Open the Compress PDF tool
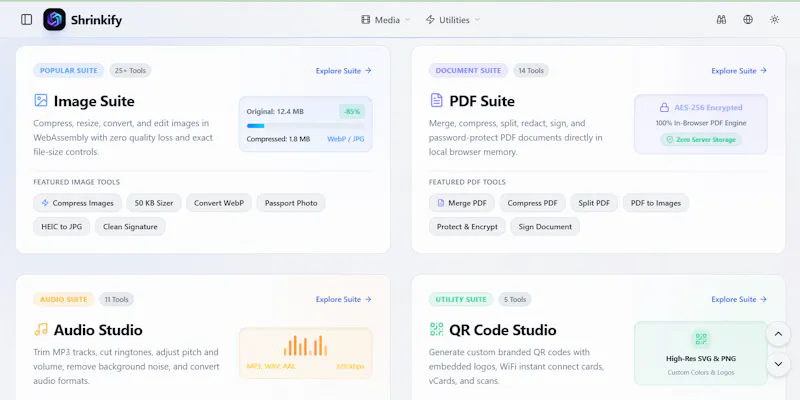 [532, 203]
